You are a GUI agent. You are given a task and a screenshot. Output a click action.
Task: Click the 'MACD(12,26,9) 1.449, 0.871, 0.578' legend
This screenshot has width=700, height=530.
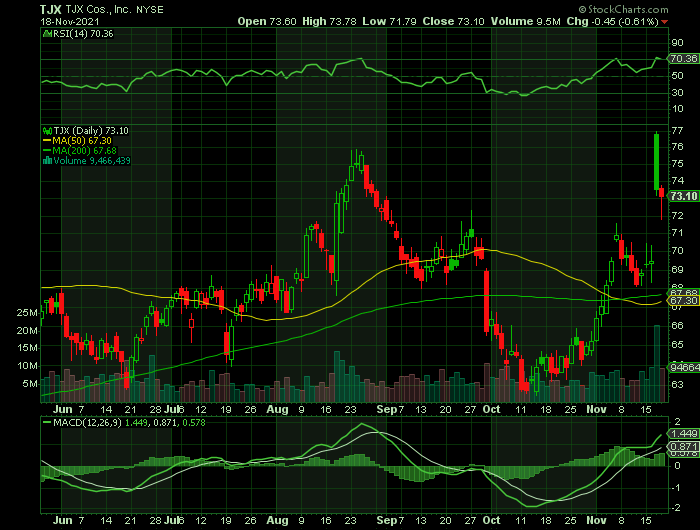(129, 422)
